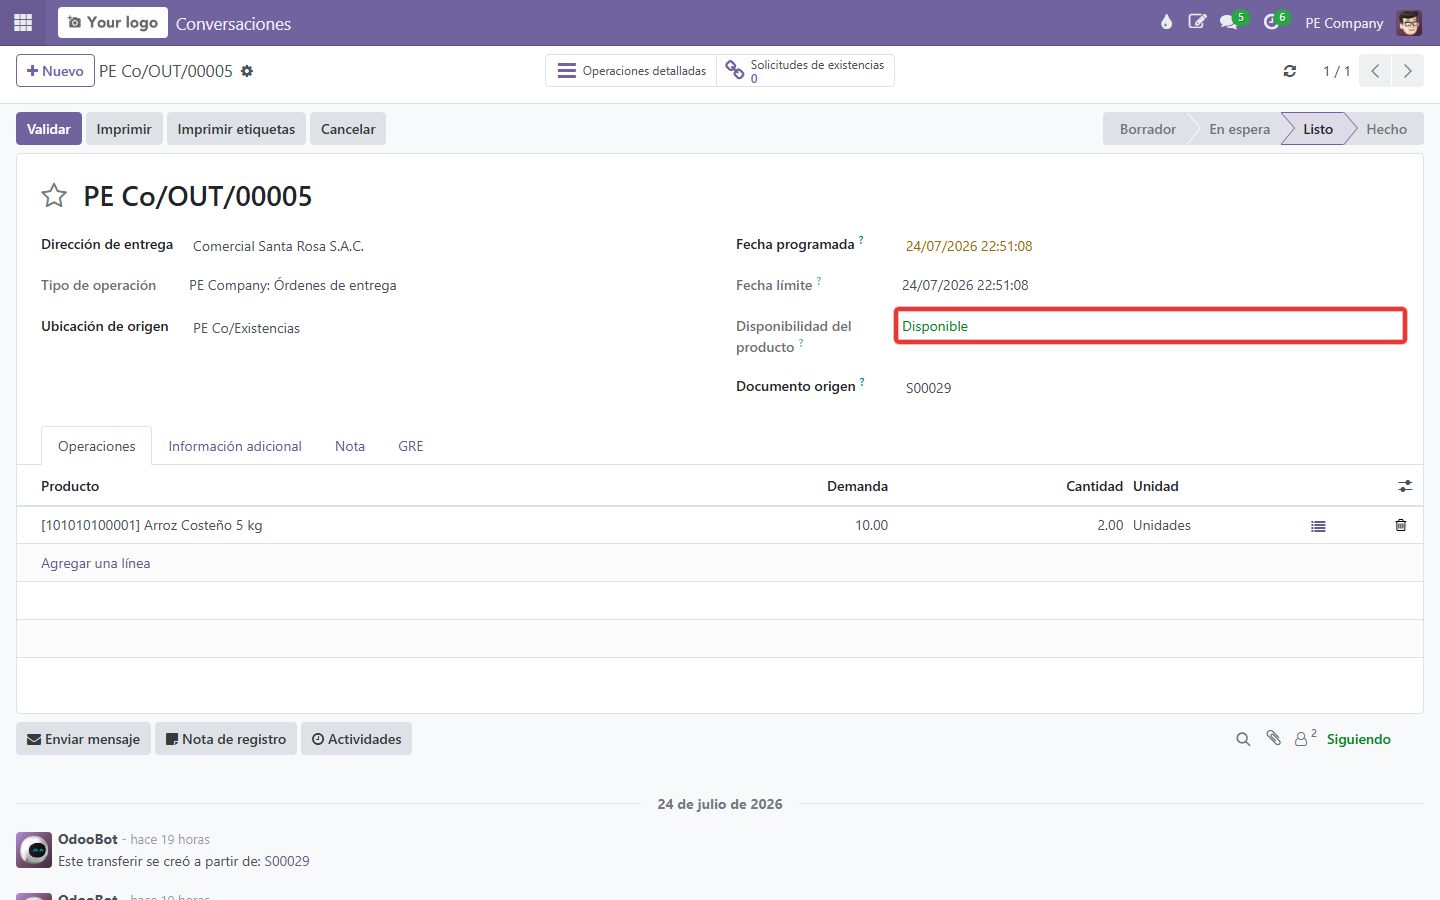1440x900 pixels.
Task: Click Unidades cell in product row
Action: coord(1162,525)
